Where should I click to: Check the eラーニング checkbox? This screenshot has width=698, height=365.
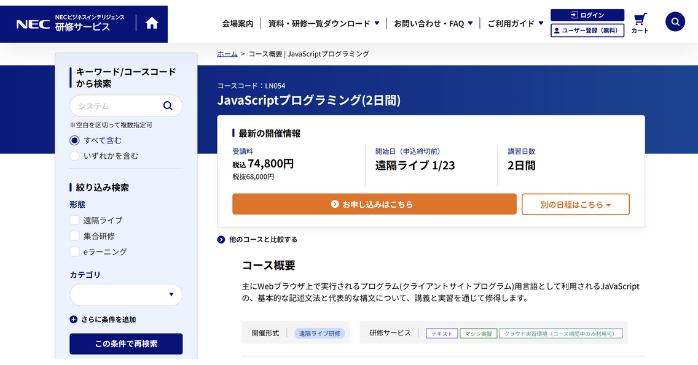(74, 251)
